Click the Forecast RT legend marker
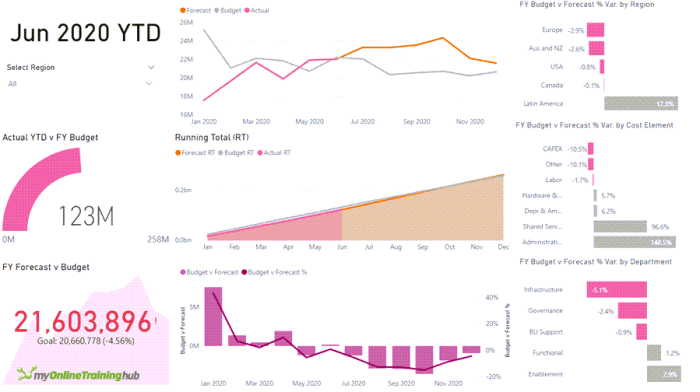 [178, 153]
